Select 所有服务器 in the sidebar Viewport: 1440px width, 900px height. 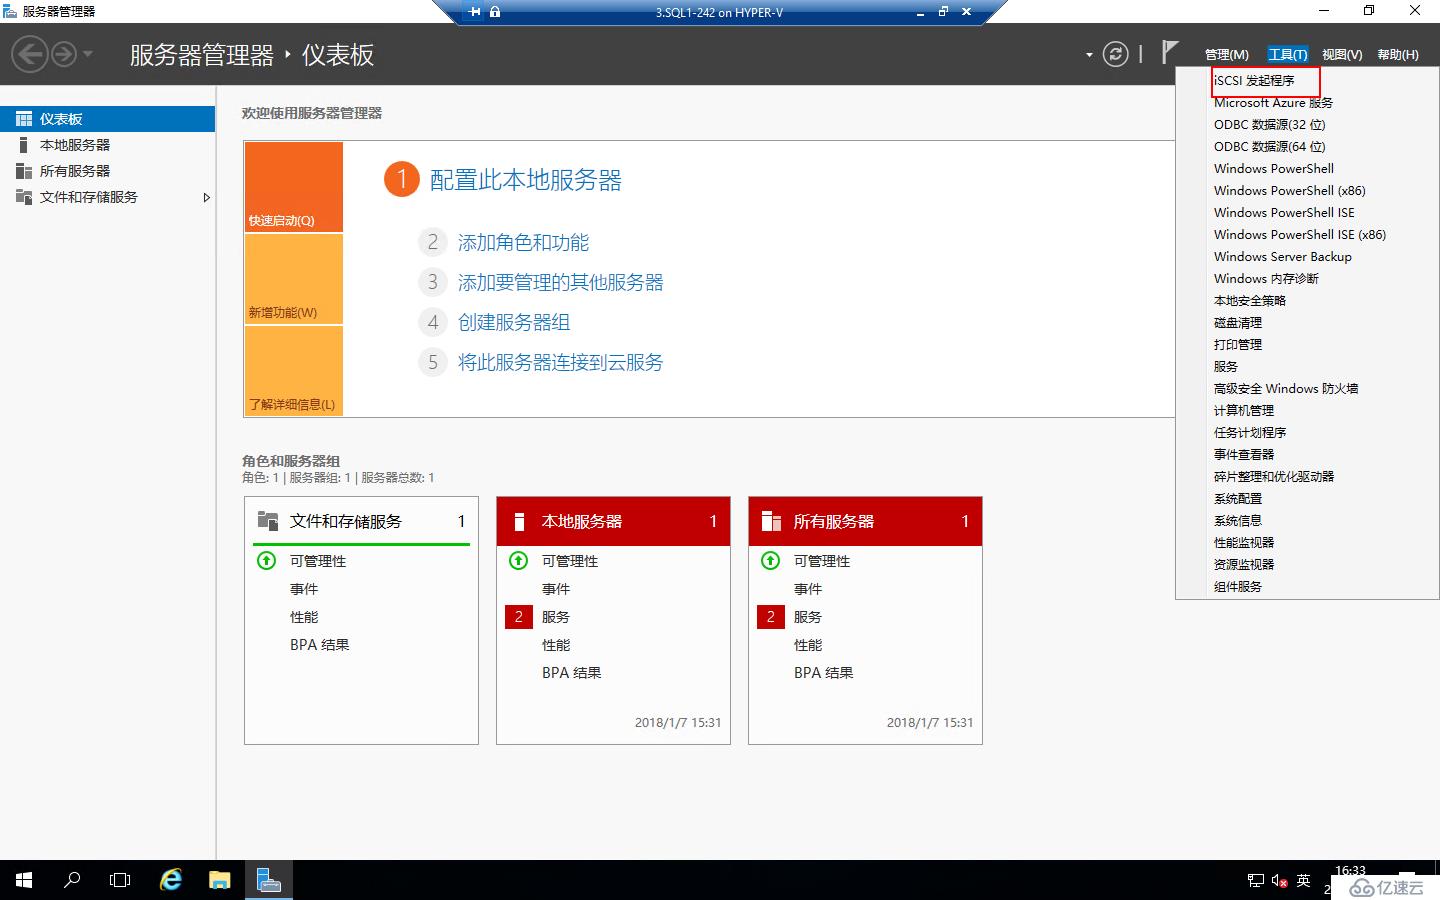[x=107, y=171]
